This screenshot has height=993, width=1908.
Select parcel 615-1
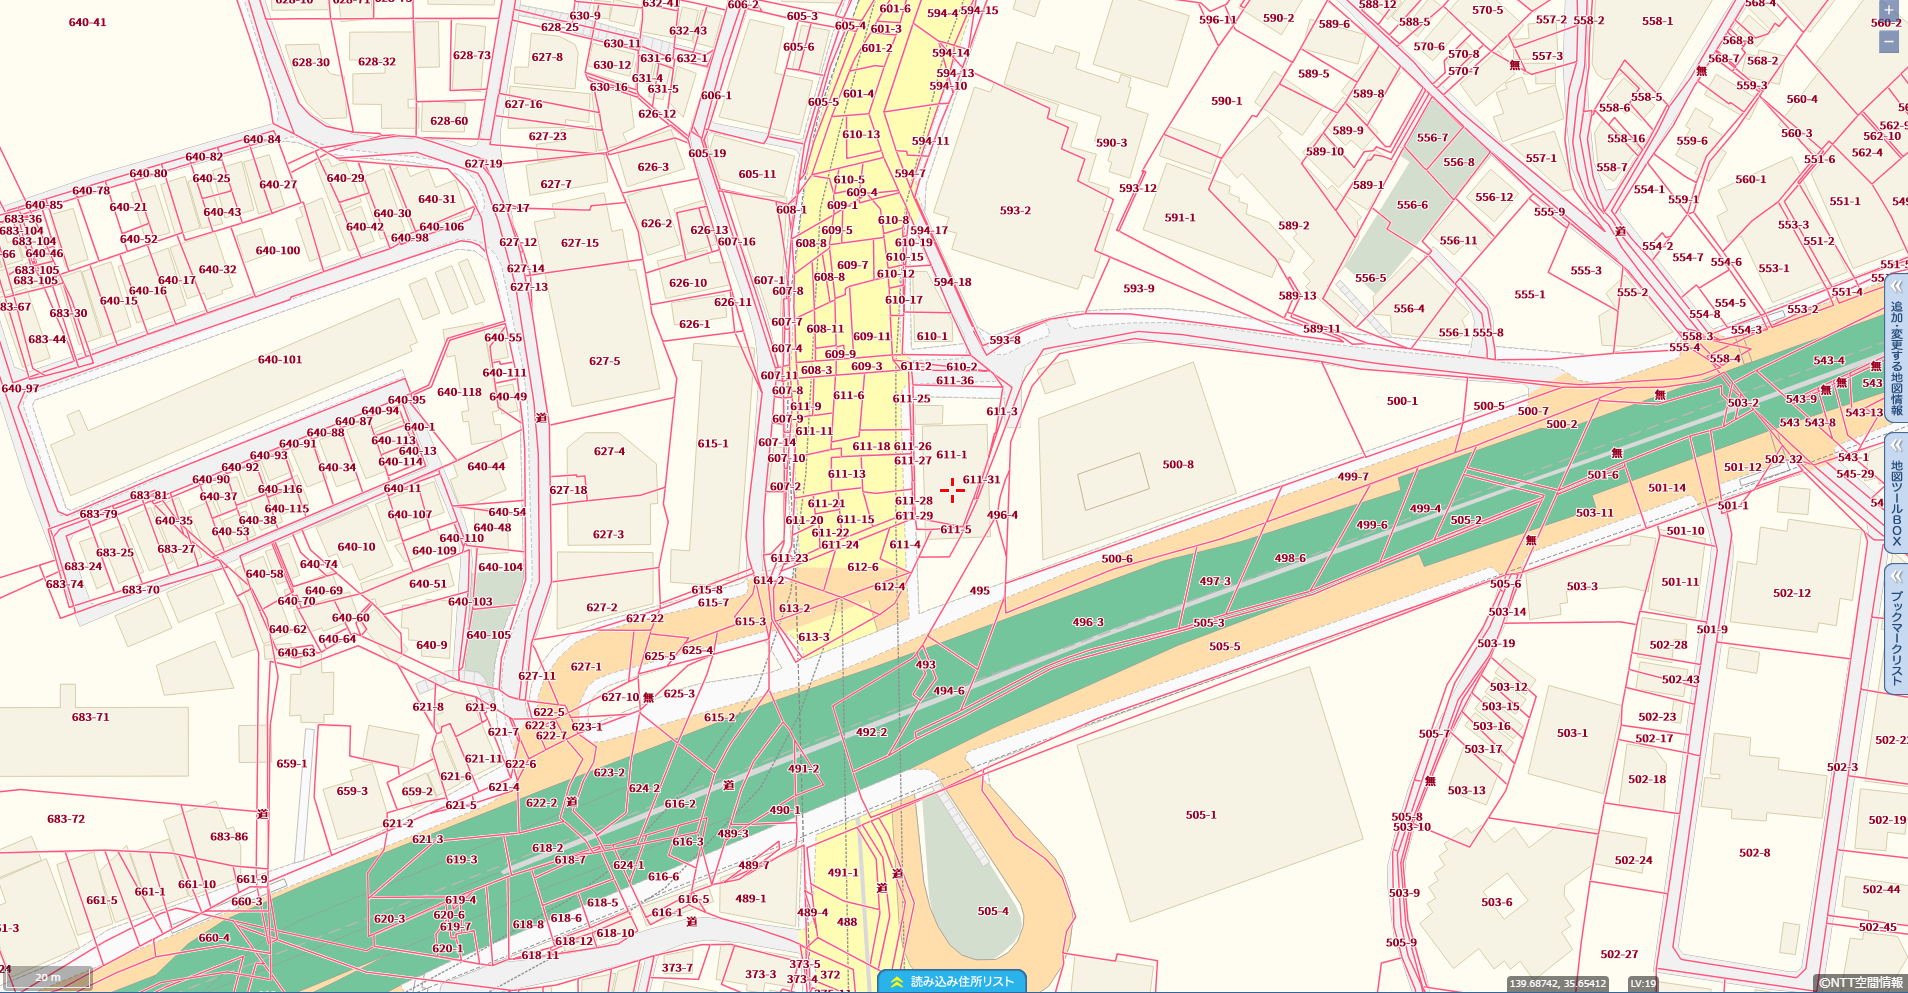713,444
